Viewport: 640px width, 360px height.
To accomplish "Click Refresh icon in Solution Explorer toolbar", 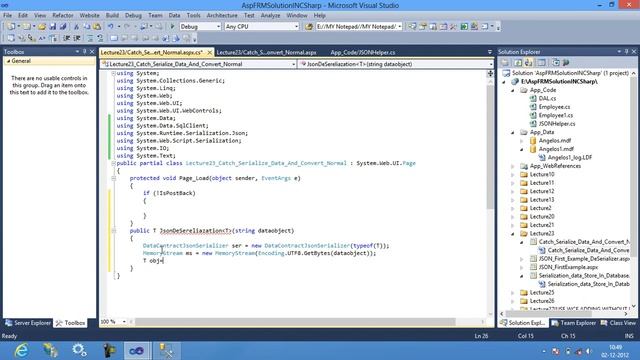I will pos(518,62).
